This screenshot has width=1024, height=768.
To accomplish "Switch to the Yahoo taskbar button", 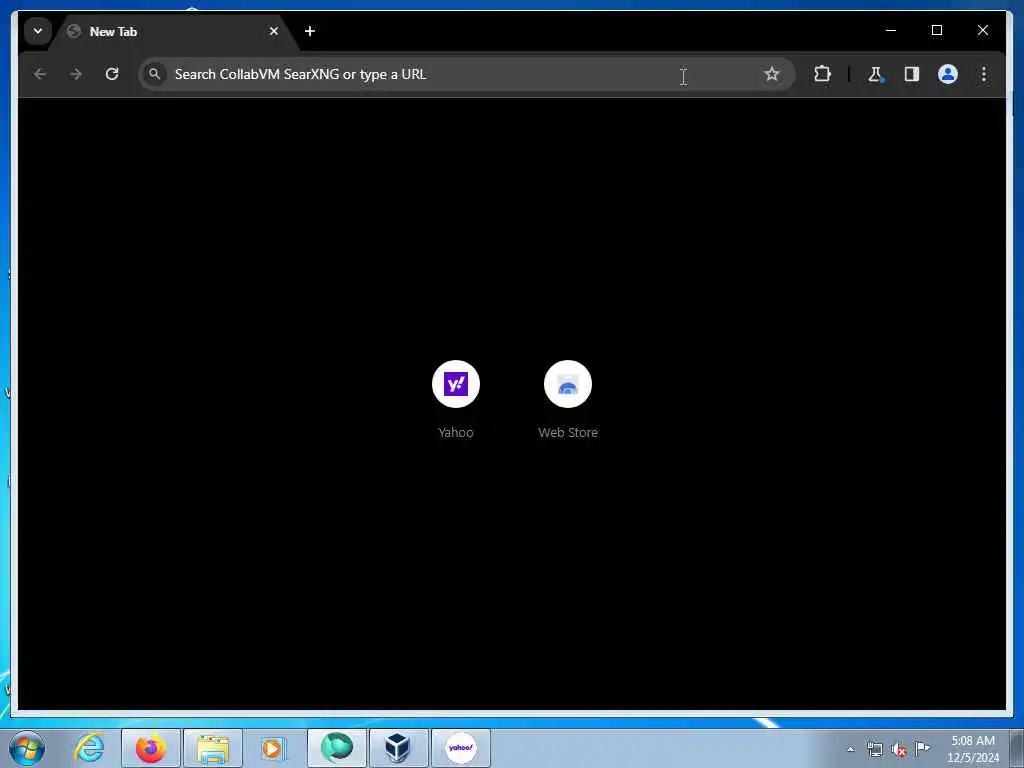I will pos(461,748).
